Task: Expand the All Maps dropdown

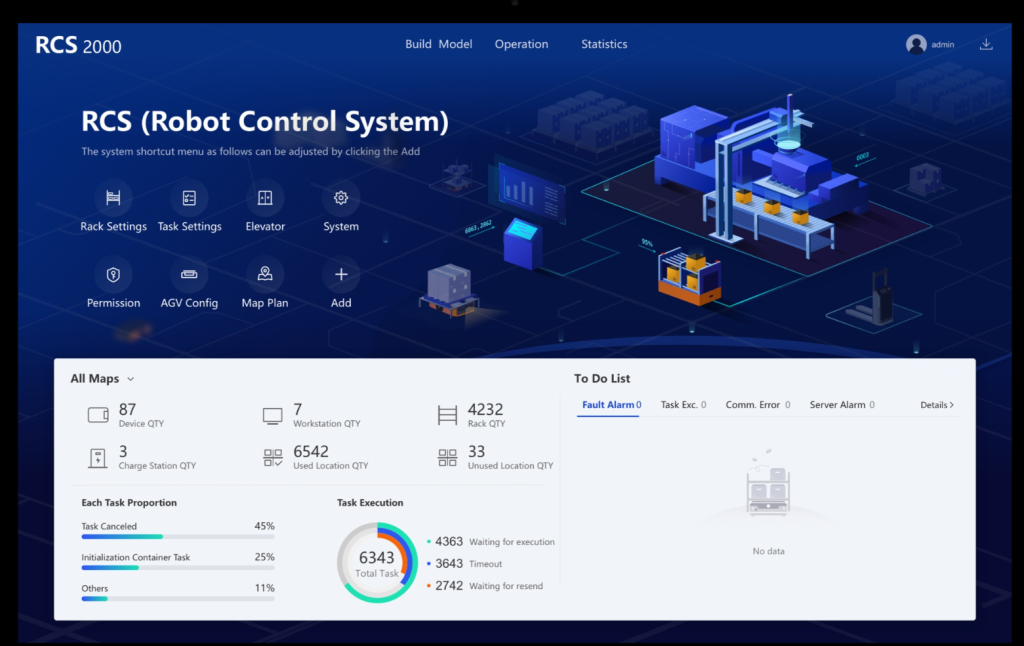Action: (103, 379)
